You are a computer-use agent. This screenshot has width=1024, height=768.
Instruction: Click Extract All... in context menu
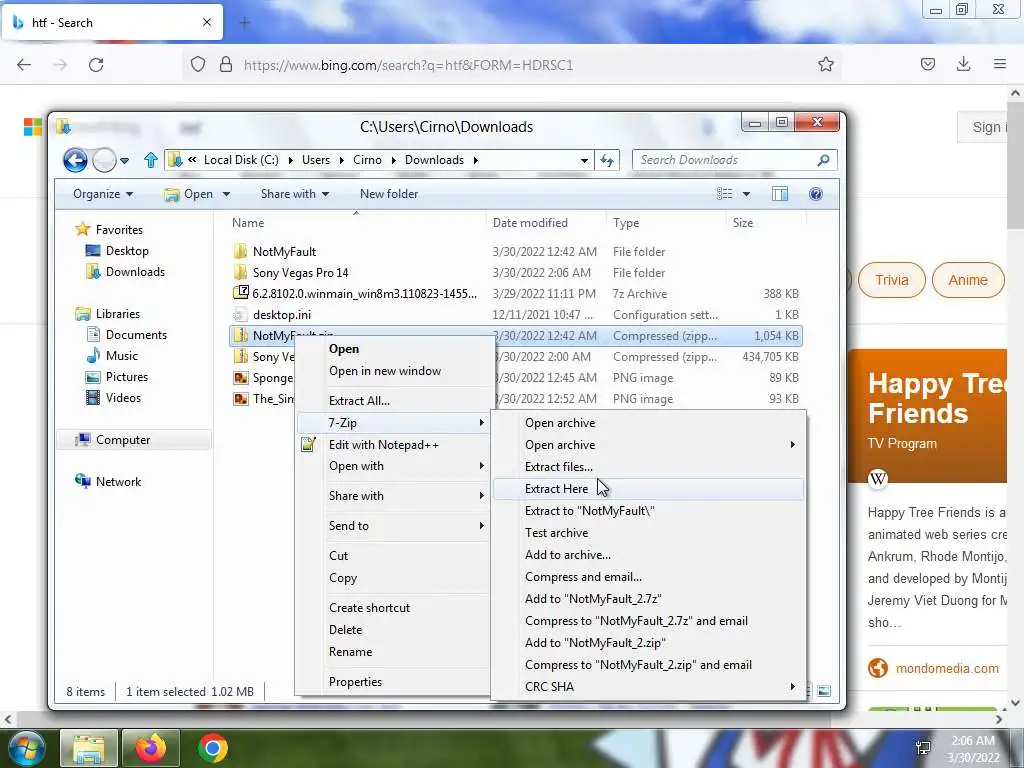(393, 401)
